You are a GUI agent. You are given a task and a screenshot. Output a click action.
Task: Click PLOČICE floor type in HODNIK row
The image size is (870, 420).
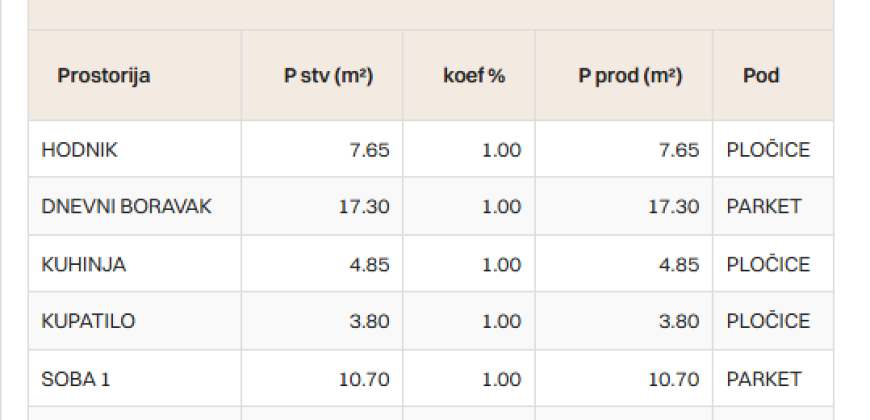pyautogui.click(x=768, y=150)
